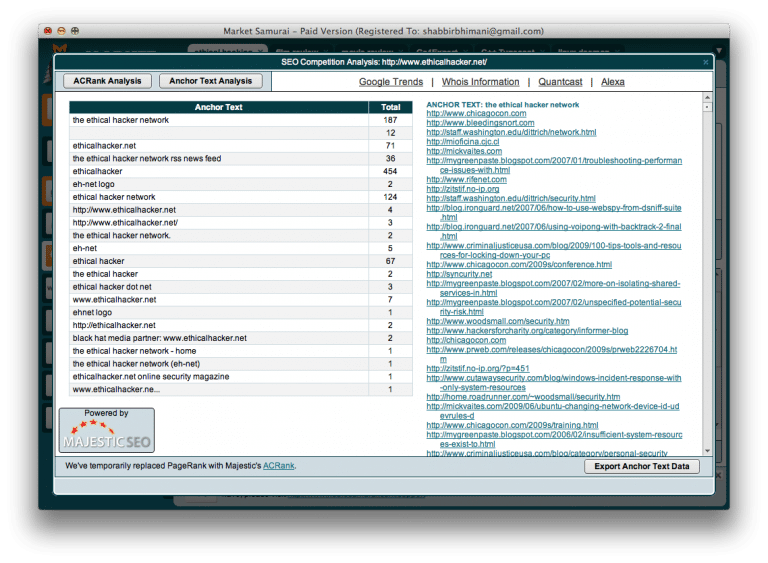
Task: Open the http://syncurity.net link
Action: coord(459,274)
